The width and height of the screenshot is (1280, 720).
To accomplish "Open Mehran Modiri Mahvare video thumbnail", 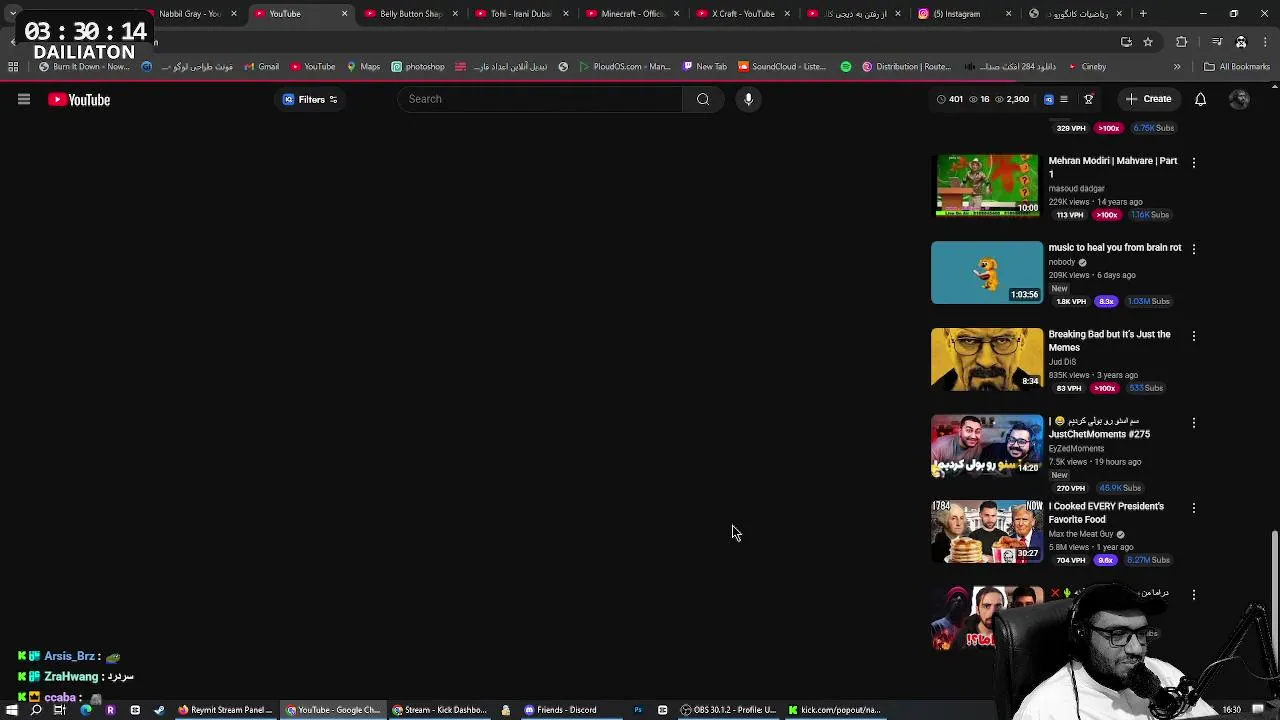I will coord(986,185).
